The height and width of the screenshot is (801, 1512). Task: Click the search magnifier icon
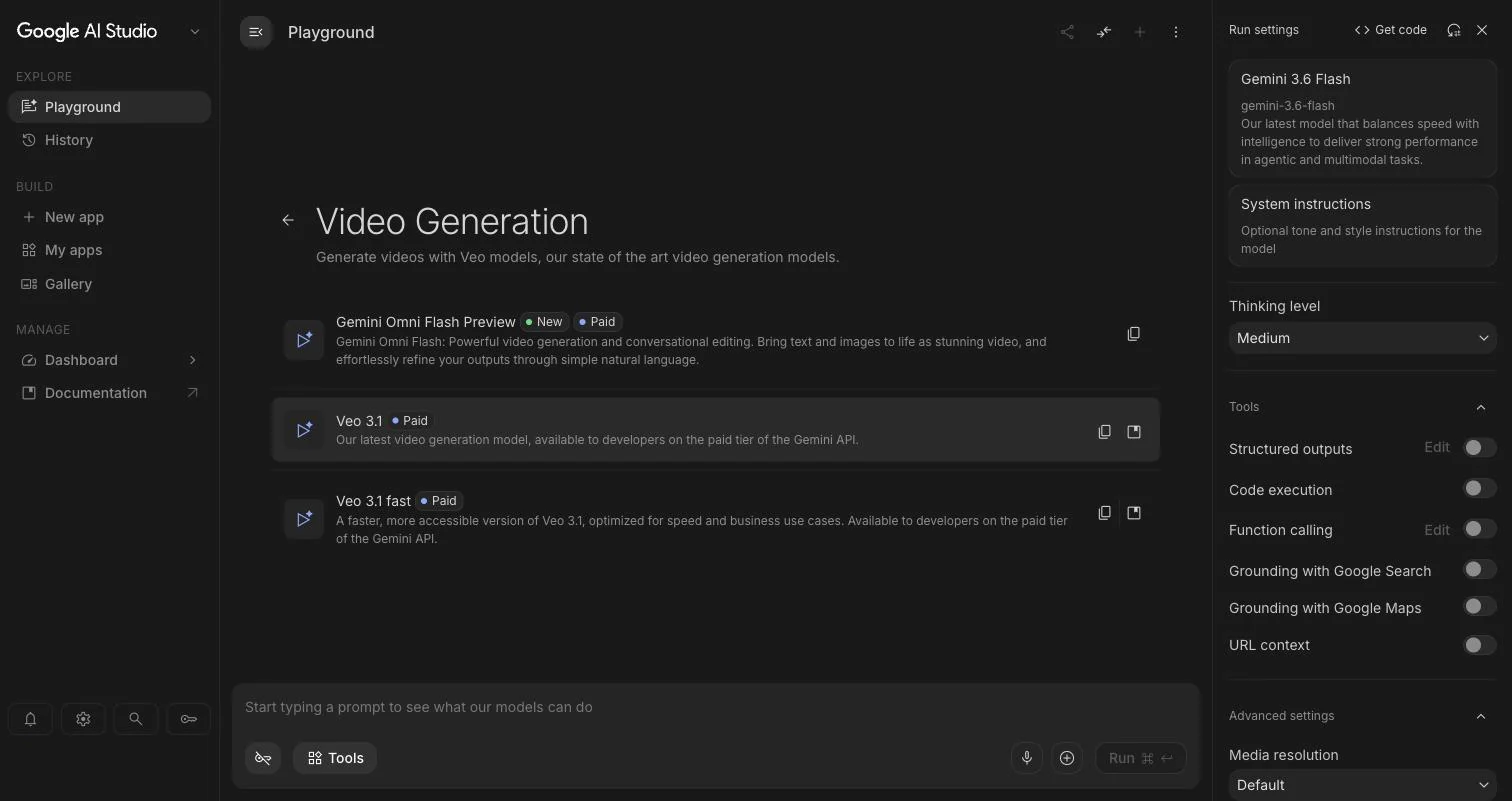pos(135,719)
